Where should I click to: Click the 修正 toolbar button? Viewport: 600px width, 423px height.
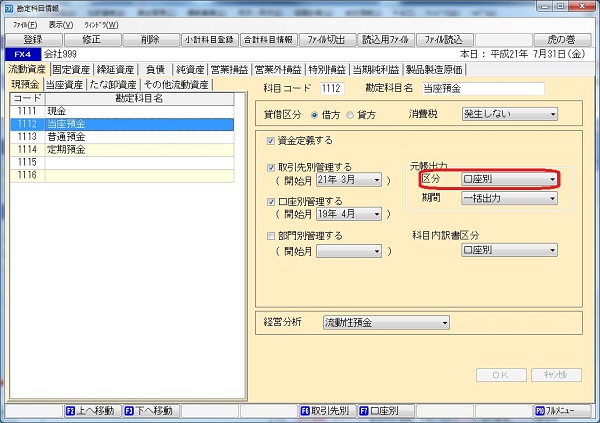pyautogui.click(x=93, y=39)
